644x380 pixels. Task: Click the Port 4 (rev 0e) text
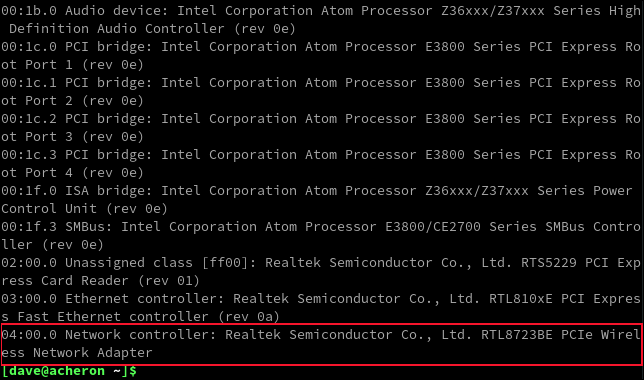click(84, 173)
